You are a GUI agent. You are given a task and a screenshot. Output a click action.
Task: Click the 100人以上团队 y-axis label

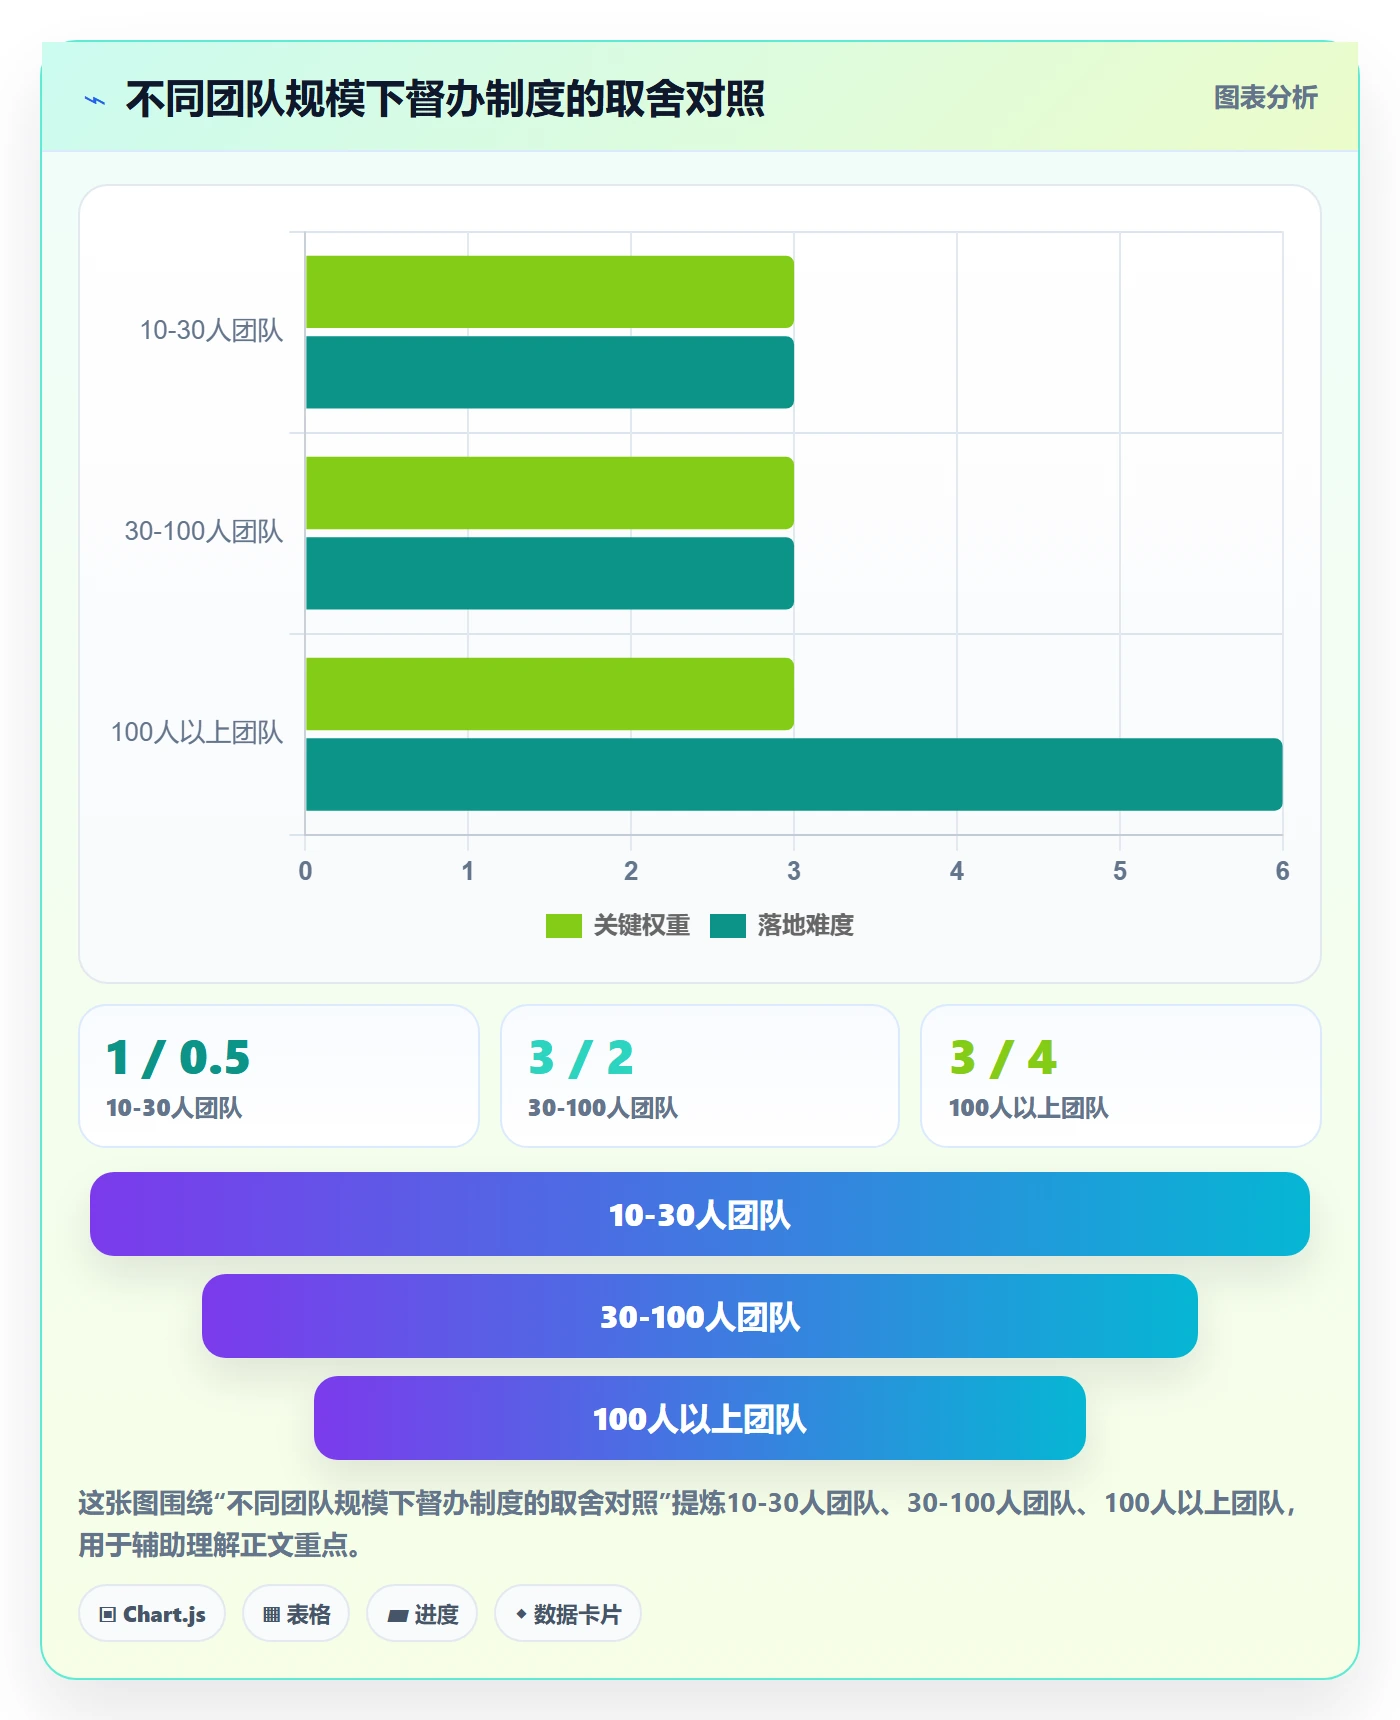click(x=196, y=733)
